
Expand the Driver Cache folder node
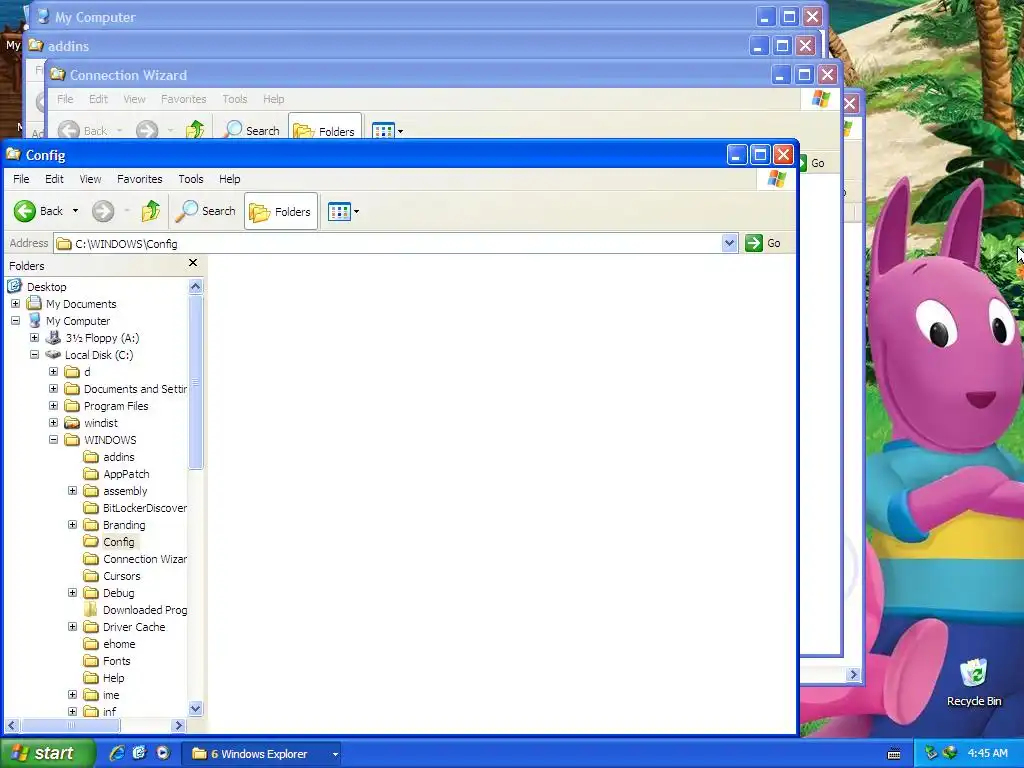[x=72, y=626]
